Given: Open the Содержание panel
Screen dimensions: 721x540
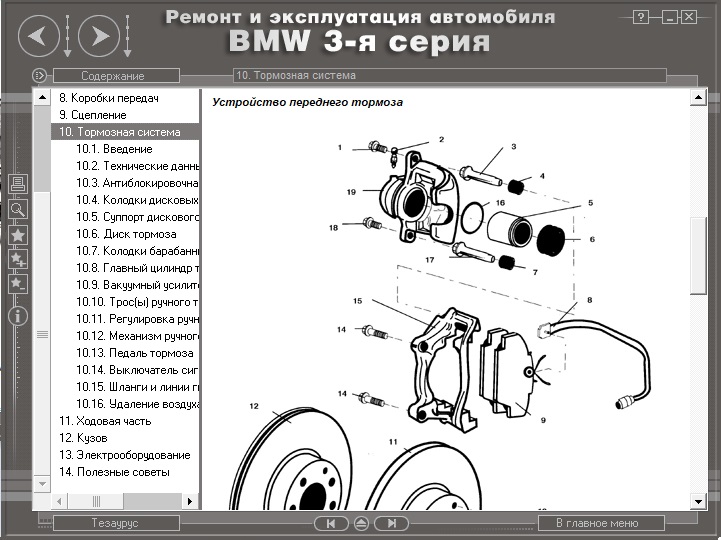Looking at the screenshot, I should pos(116,75).
